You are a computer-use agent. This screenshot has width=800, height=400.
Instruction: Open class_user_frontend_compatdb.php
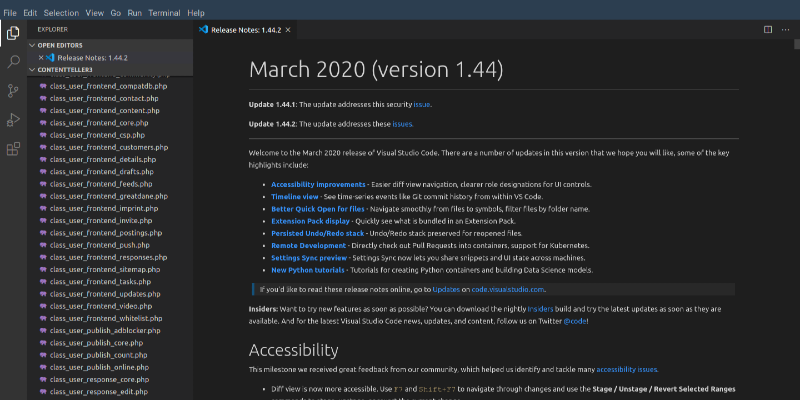pyautogui.click(x=110, y=86)
